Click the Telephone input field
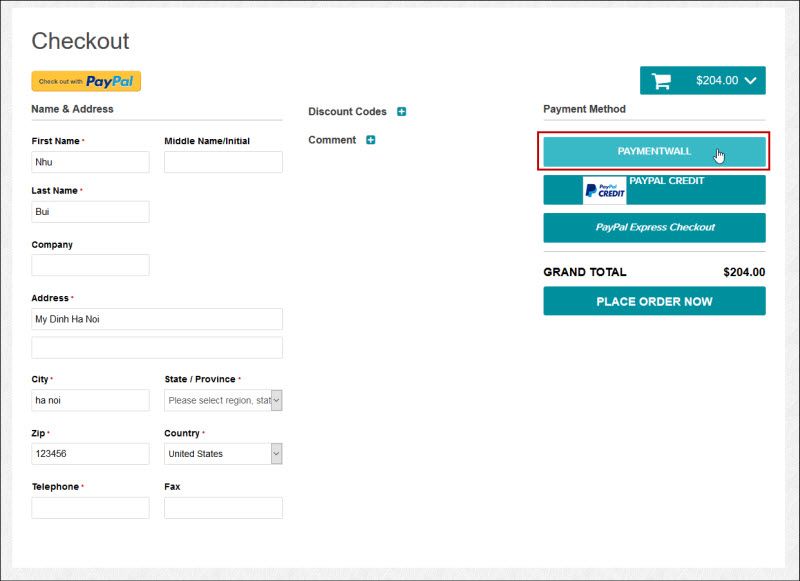 click(x=90, y=508)
